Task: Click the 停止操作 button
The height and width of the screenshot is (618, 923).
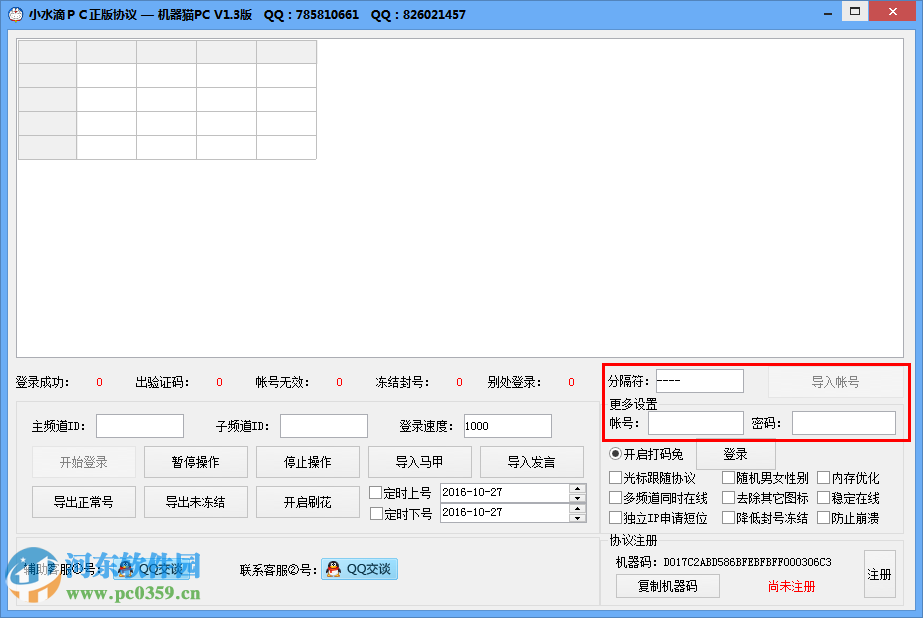Action: click(x=307, y=462)
